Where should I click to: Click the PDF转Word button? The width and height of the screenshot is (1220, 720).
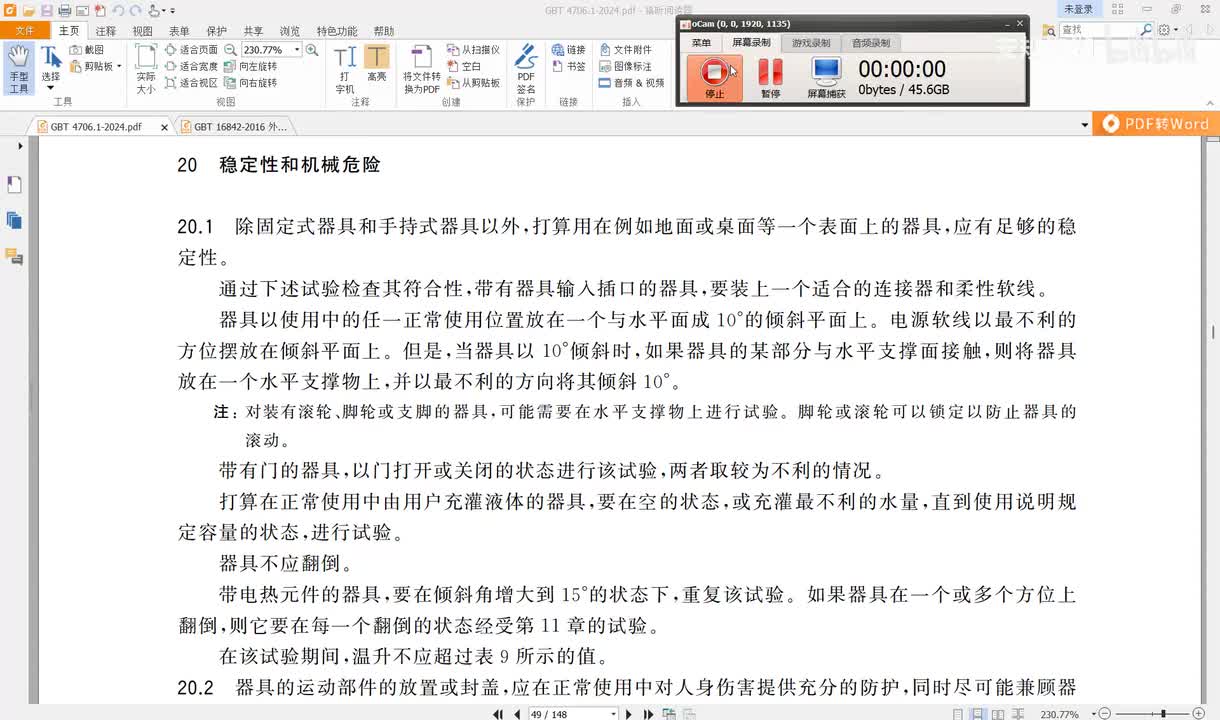pyautogui.click(x=1156, y=124)
